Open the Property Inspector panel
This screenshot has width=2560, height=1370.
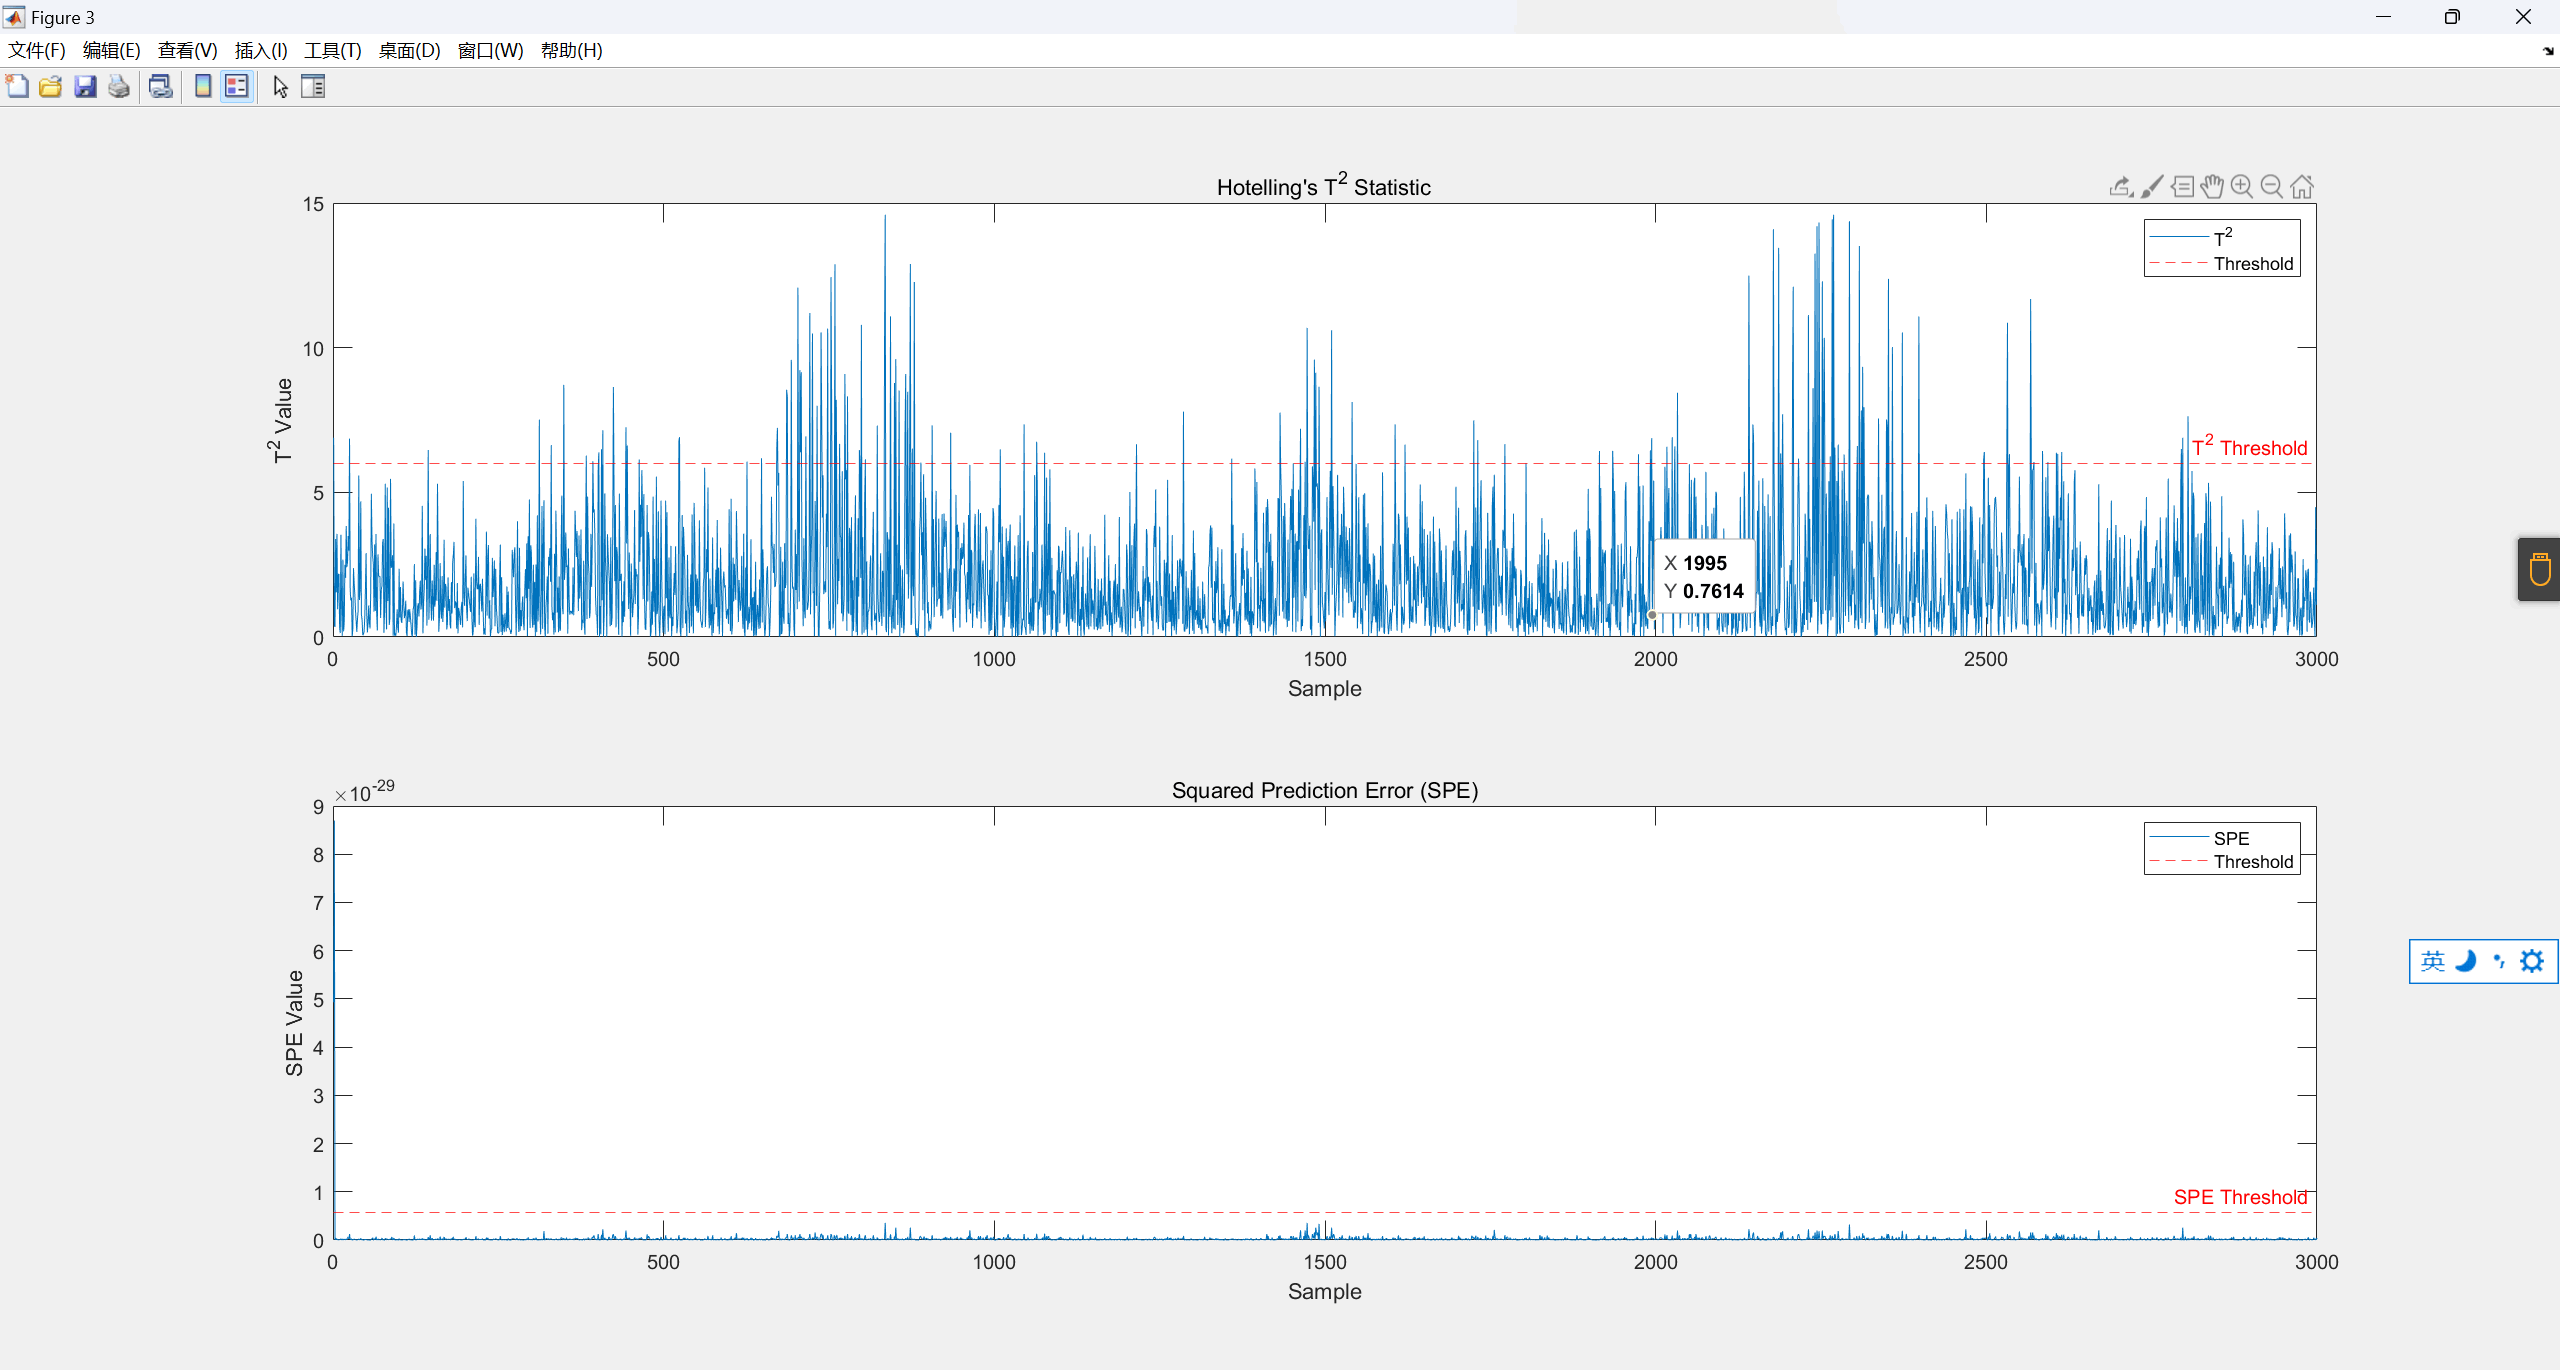pos(313,87)
